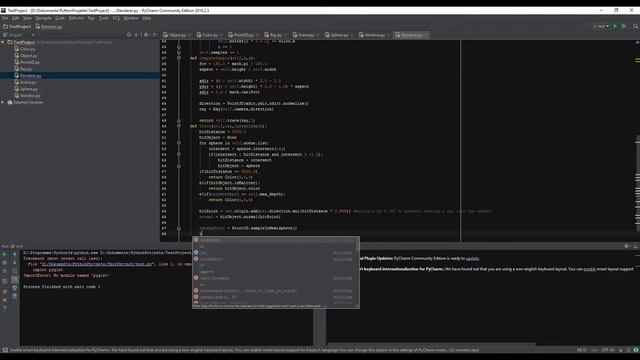Switch to the Object.py editor tab
The width and height of the screenshot is (640, 360).
pos(175,35)
